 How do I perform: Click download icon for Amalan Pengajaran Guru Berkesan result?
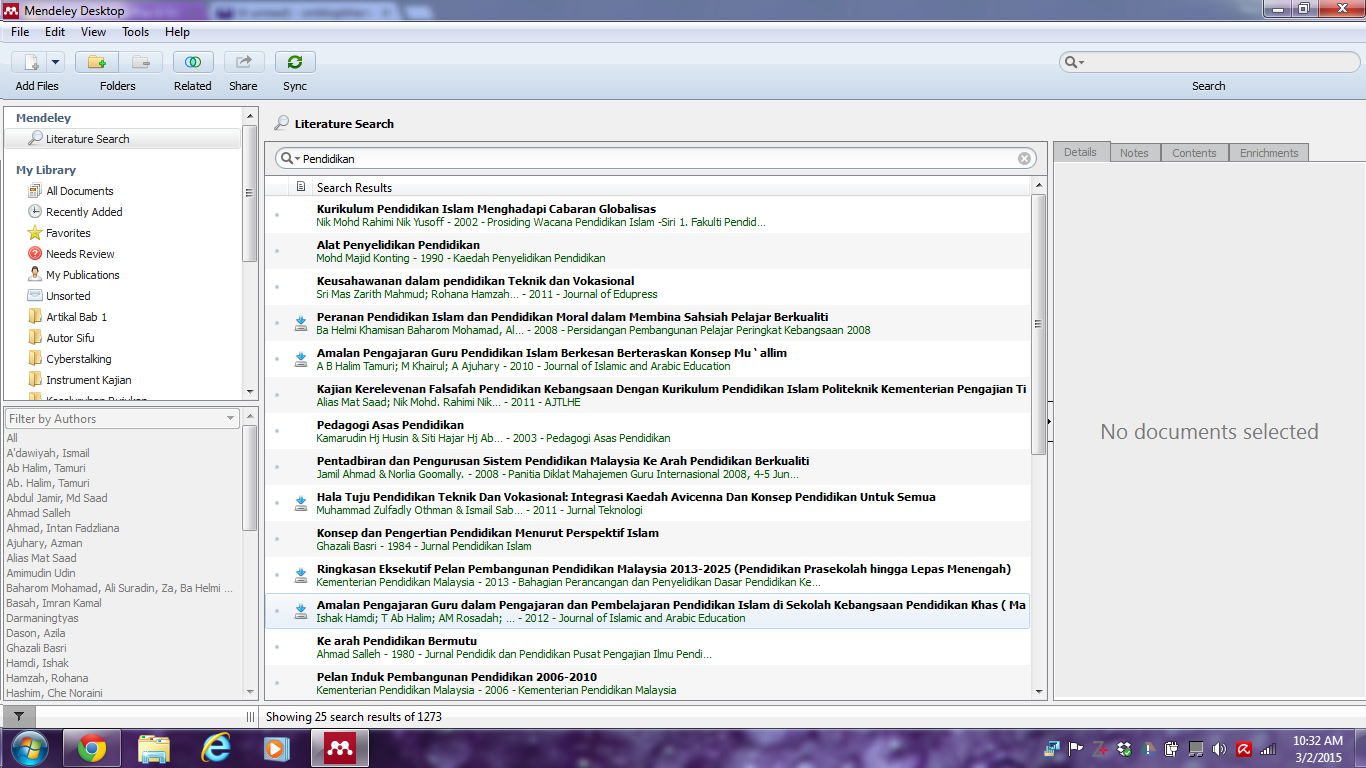[301, 359]
